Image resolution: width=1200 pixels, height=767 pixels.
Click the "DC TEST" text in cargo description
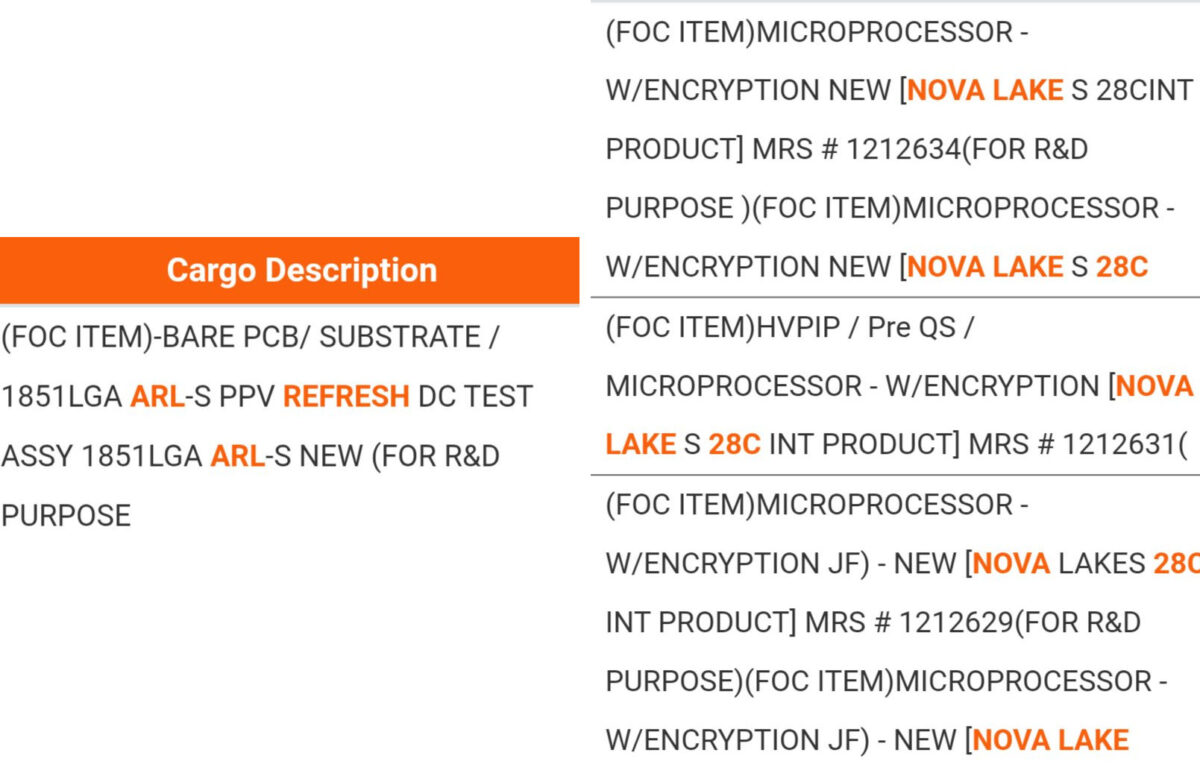click(x=475, y=397)
